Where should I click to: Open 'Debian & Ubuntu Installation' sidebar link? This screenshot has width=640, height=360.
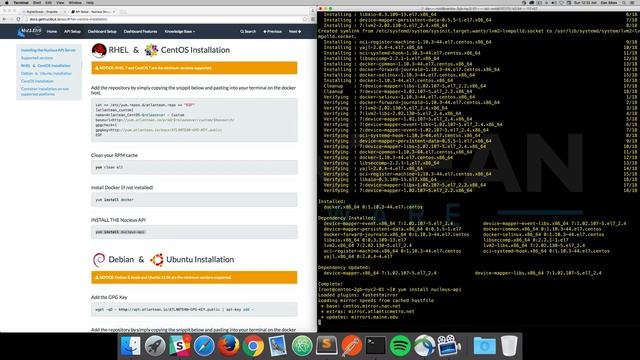pyautogui.click(x=46, y=73)
